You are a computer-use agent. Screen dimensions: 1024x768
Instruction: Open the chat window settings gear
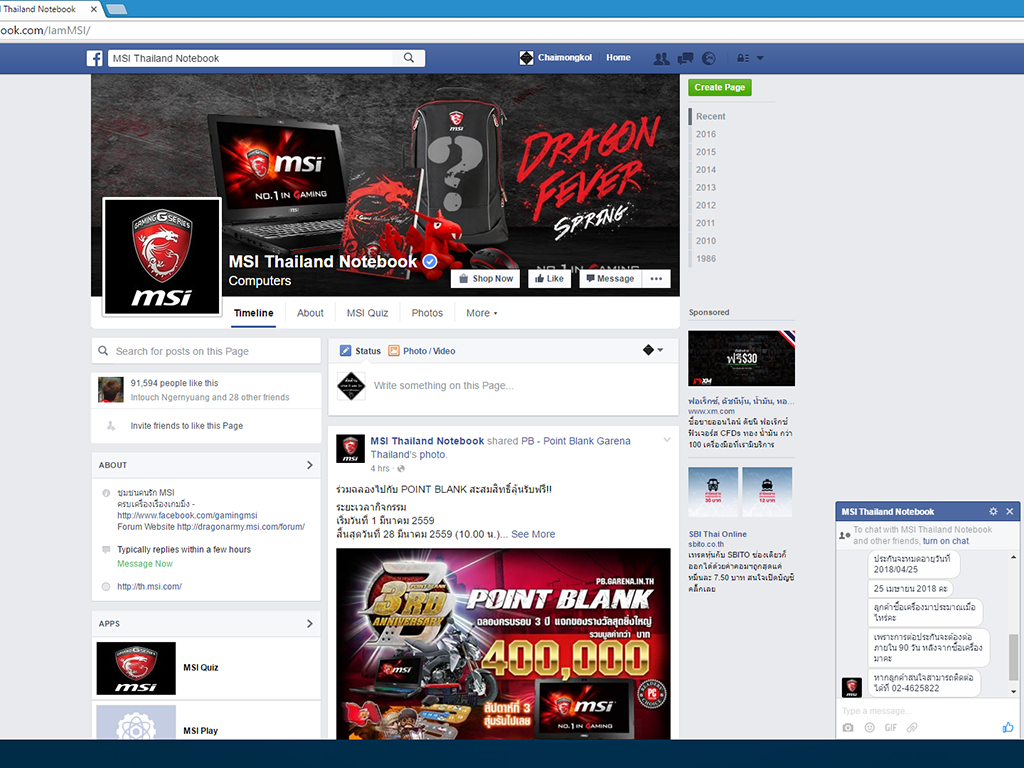click(x=993, y=511)
